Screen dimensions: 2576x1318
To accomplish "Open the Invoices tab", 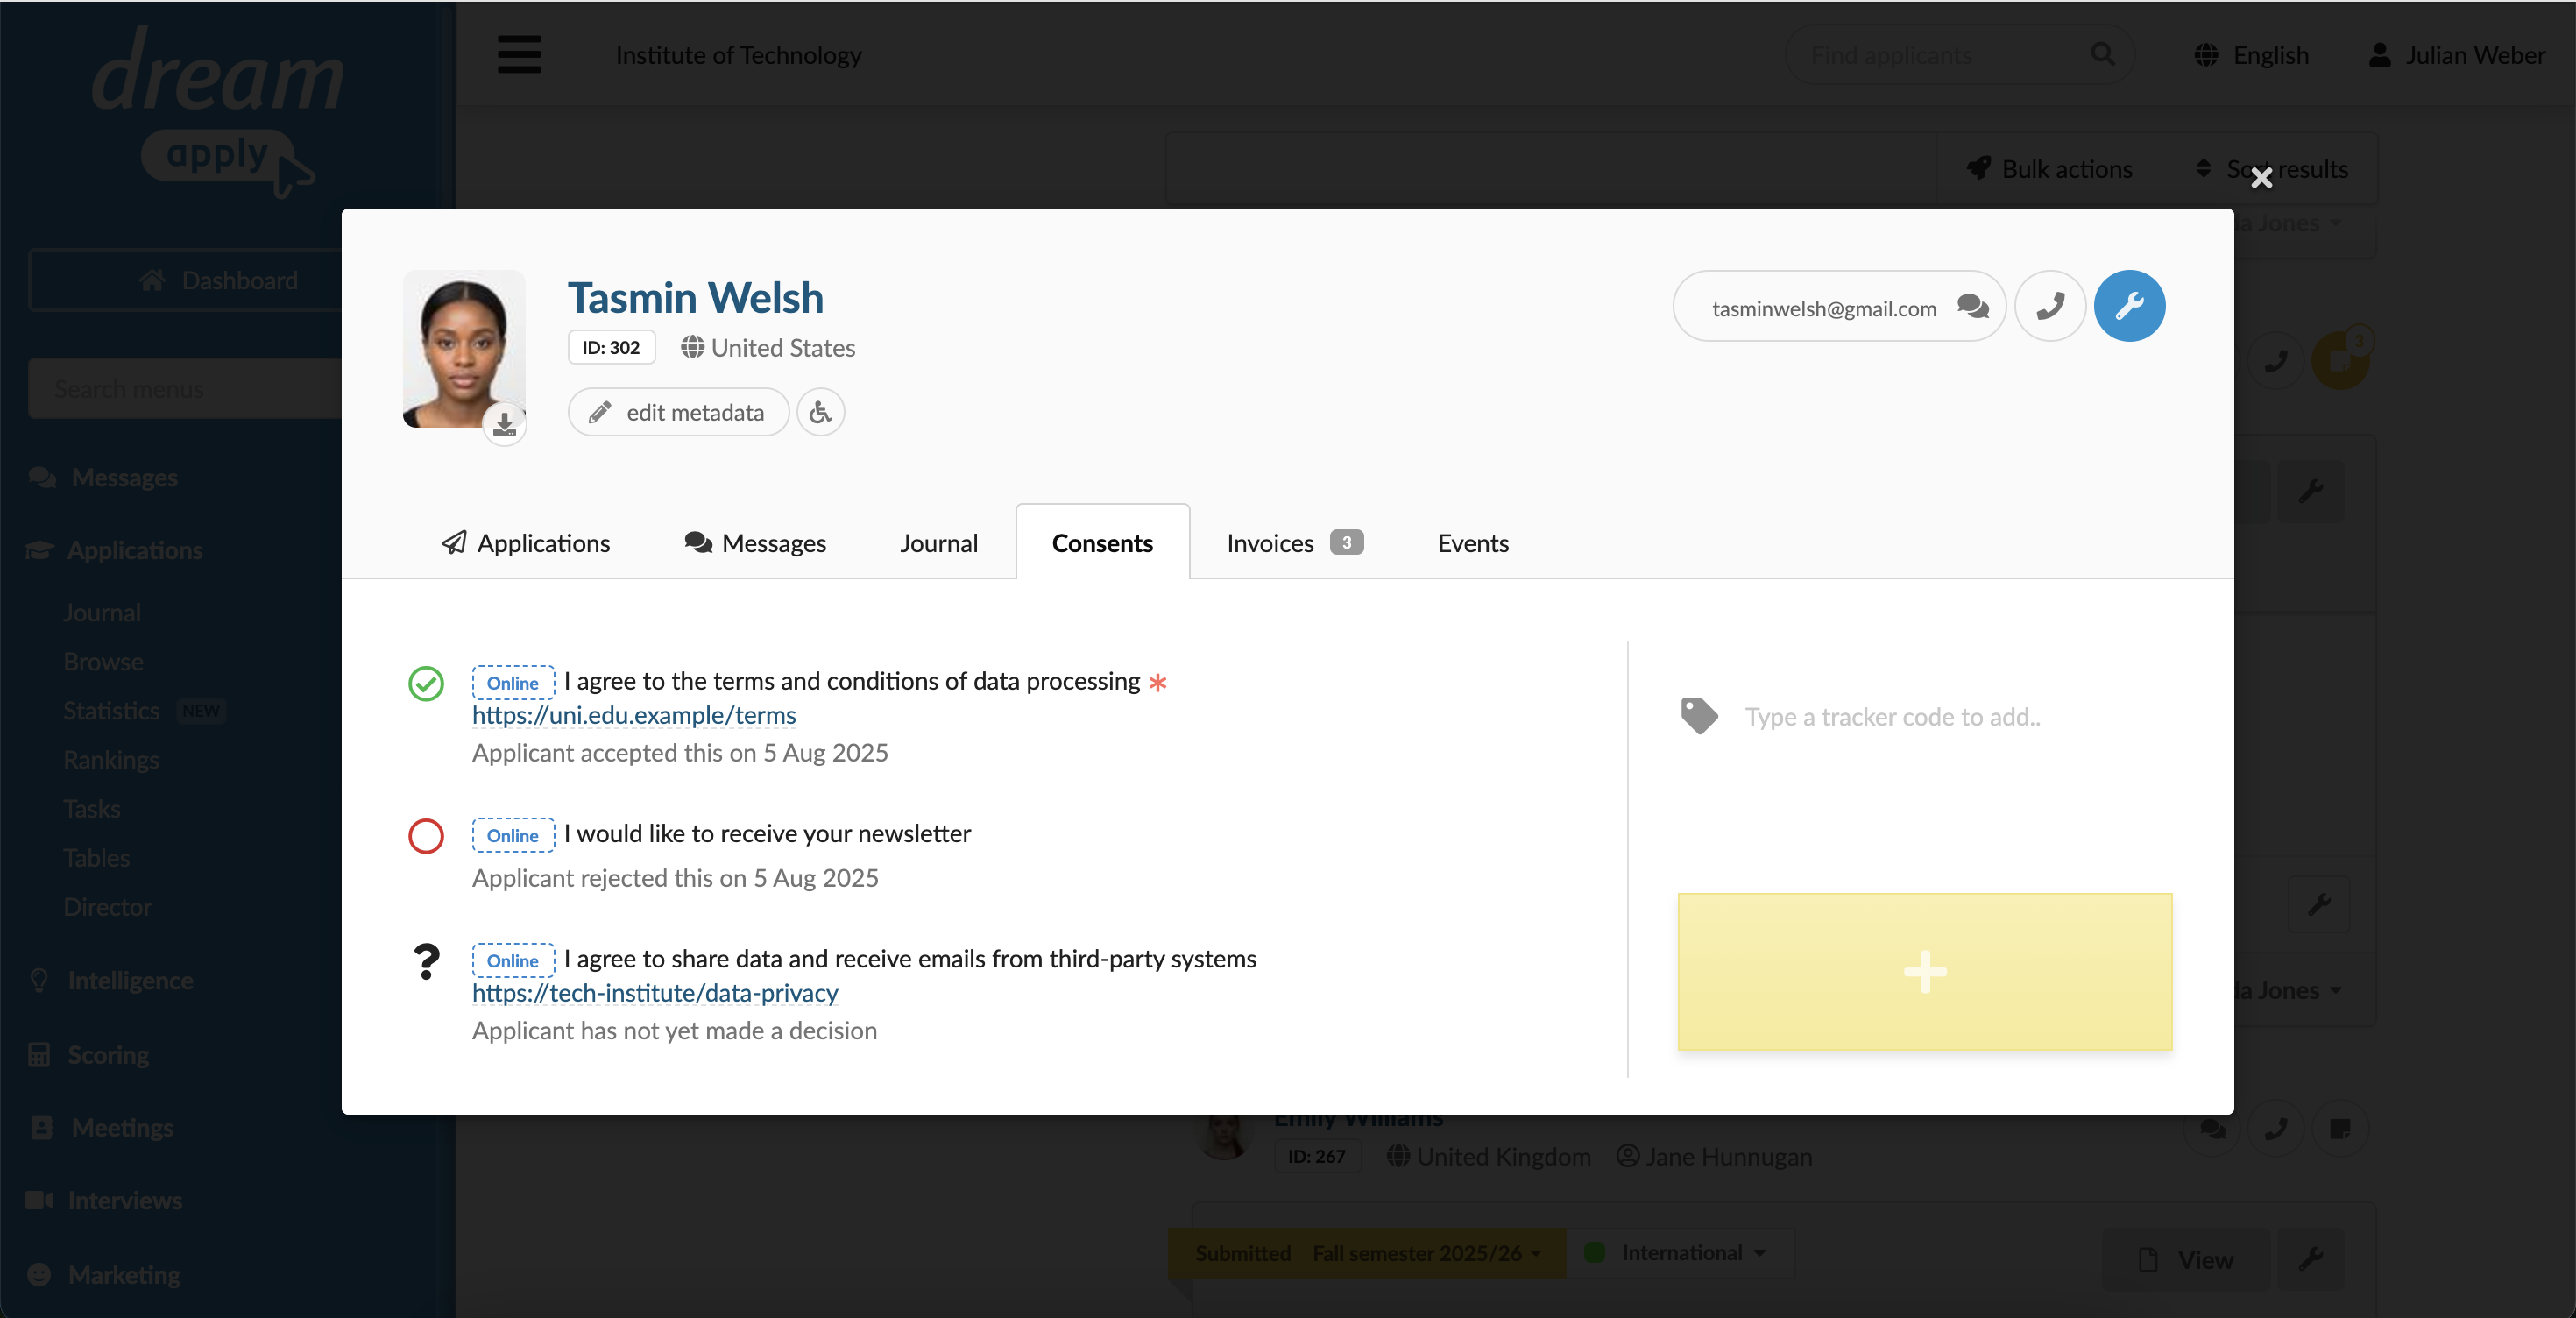I will tap(1294, 543).
